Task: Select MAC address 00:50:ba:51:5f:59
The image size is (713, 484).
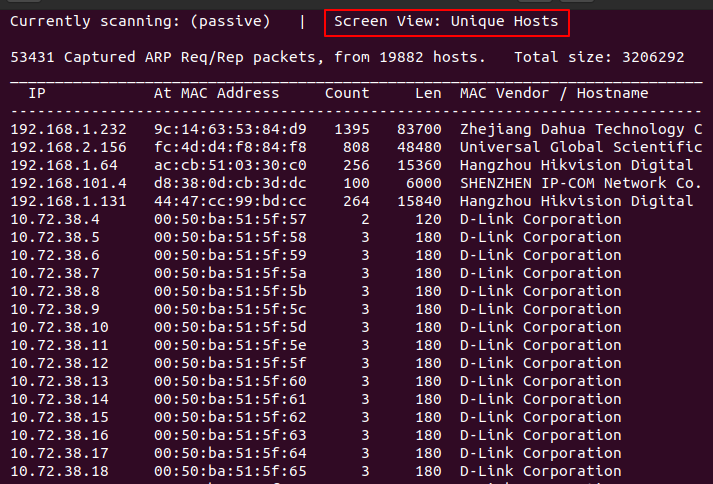Action: pyautogui.click(x=230, y=255)
